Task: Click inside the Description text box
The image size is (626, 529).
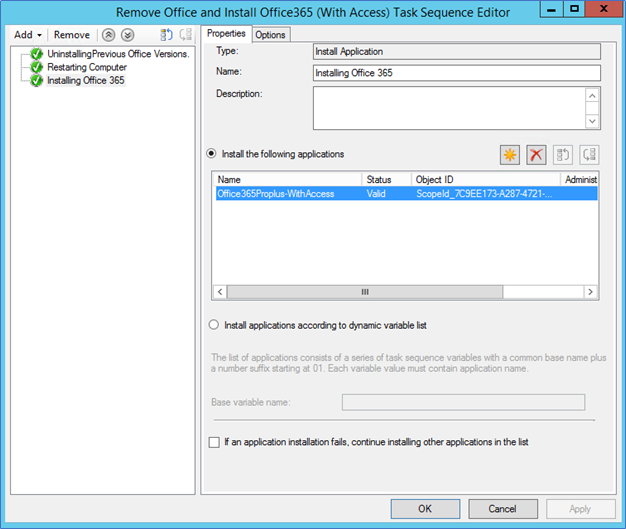Action: 449,108
